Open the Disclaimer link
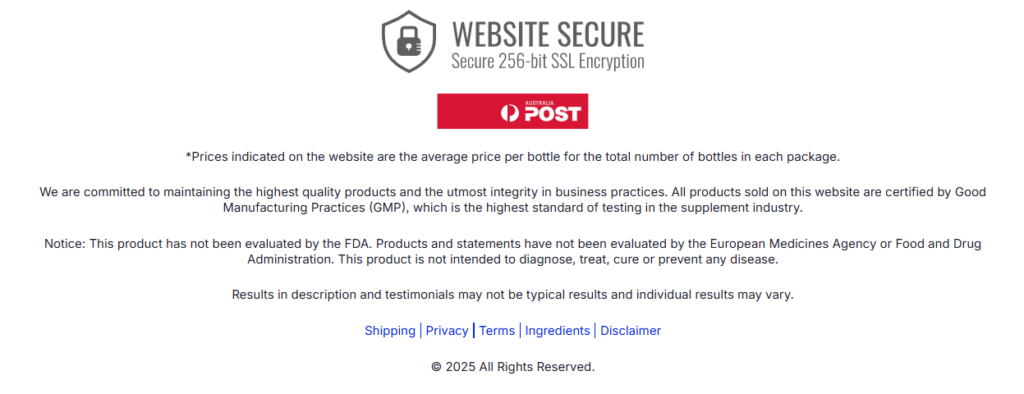 (631, 331)
